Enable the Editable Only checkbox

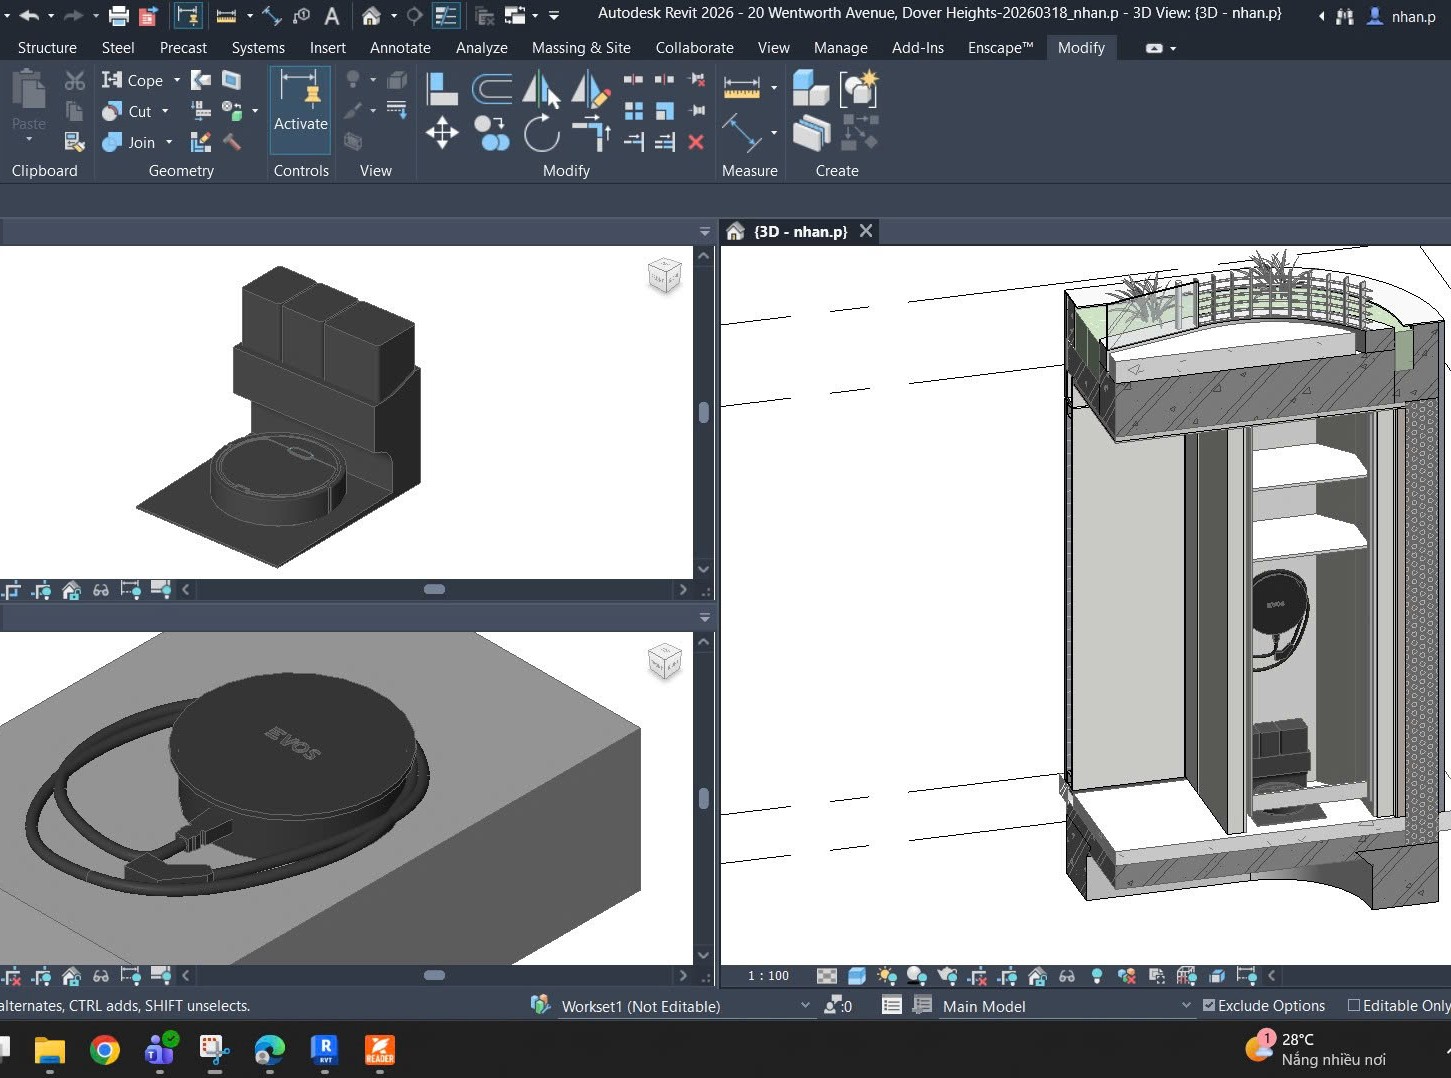click(x=1354, y=1005)
